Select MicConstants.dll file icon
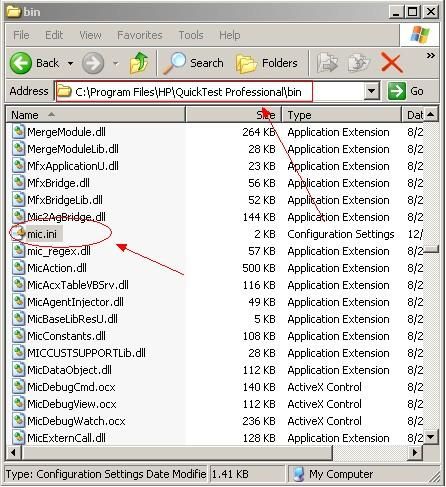The image size is (446, 487). pos(19,336)
